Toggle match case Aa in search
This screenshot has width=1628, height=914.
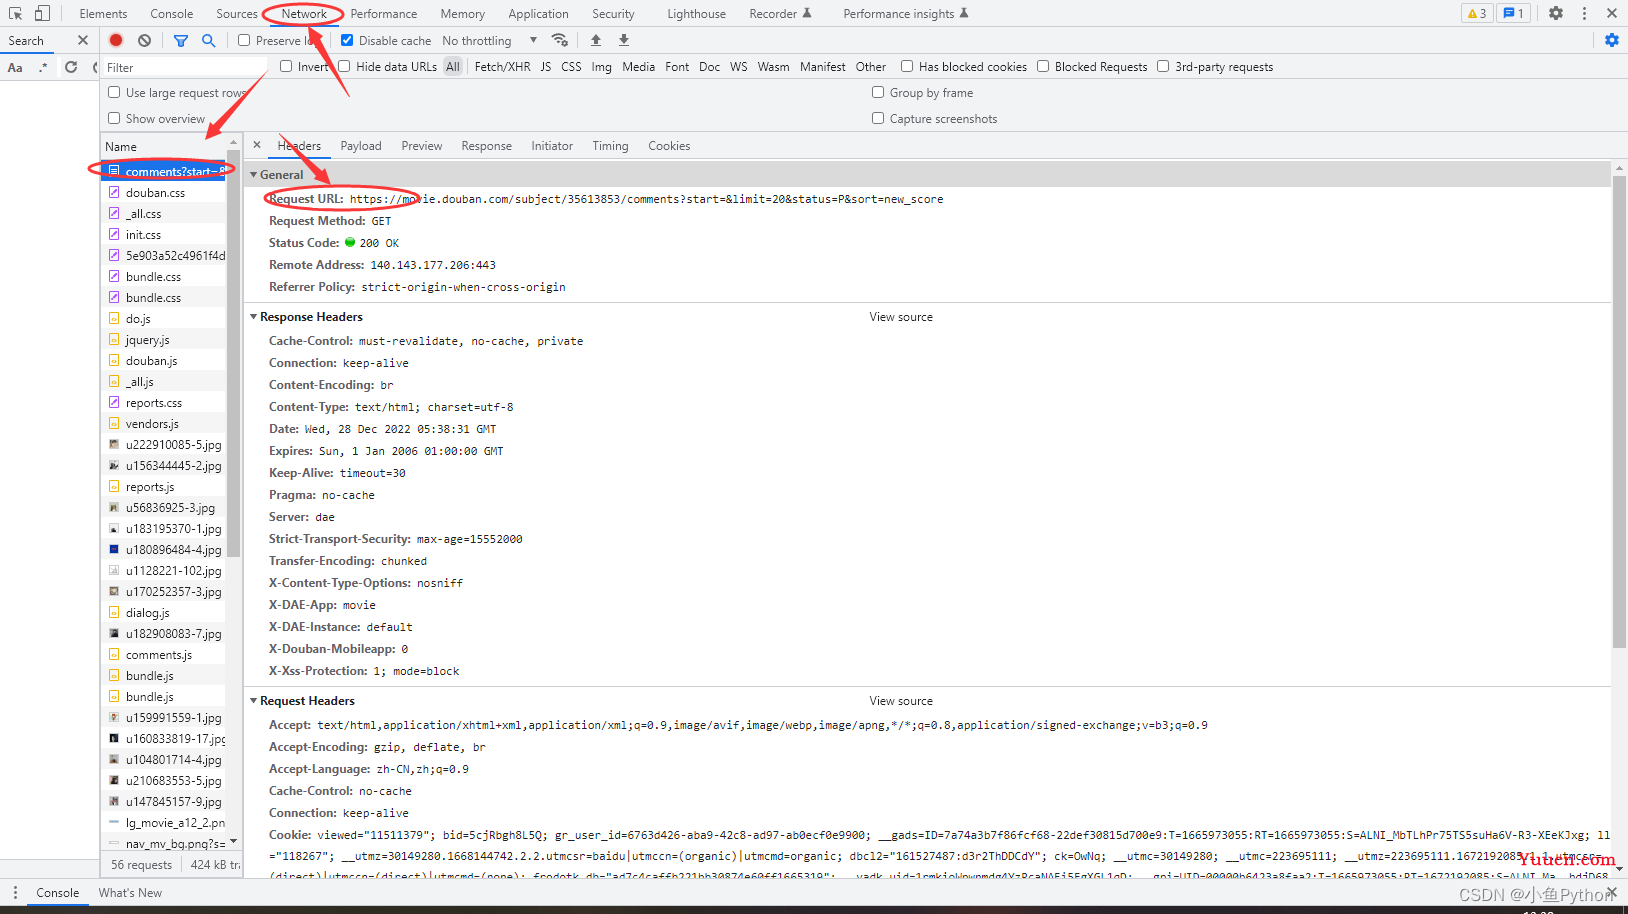point(15,67)
